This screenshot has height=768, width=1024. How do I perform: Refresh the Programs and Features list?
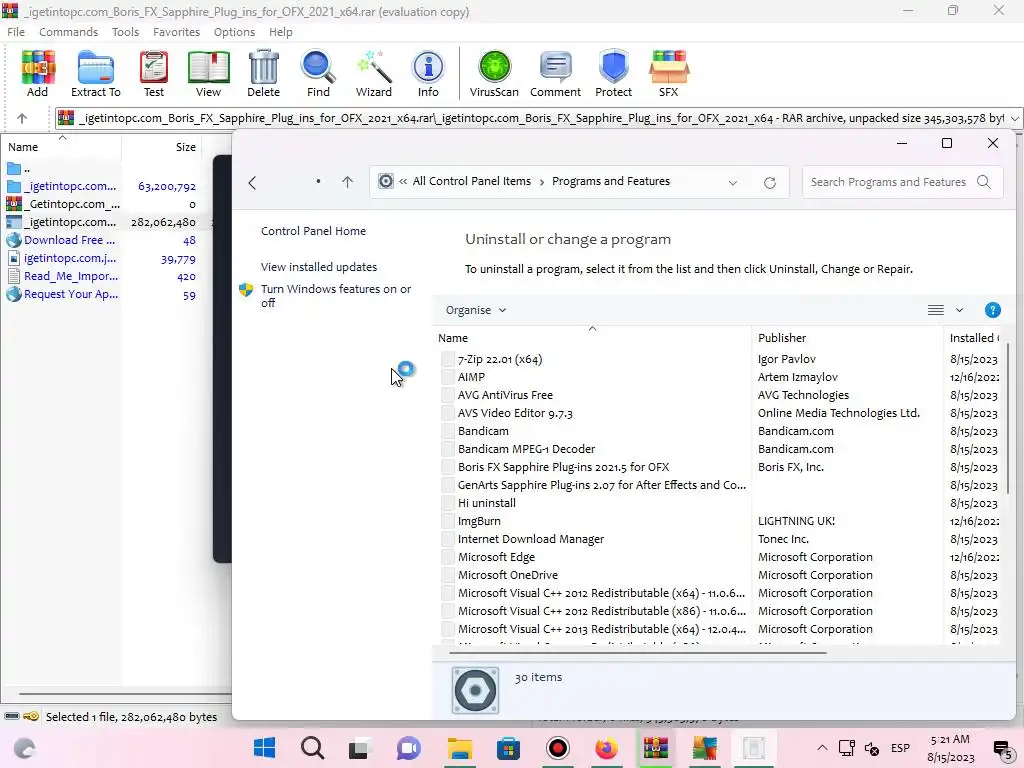click(x=770, y=183)
